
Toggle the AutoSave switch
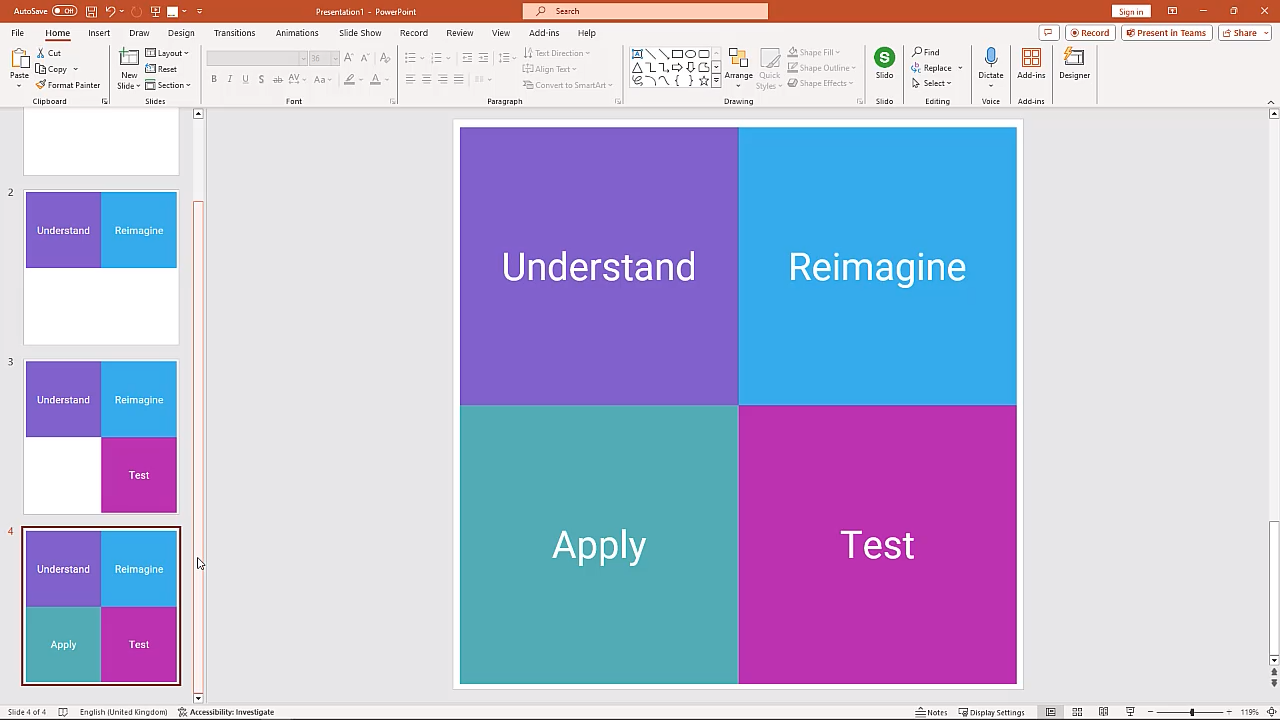tap(64, 11)
